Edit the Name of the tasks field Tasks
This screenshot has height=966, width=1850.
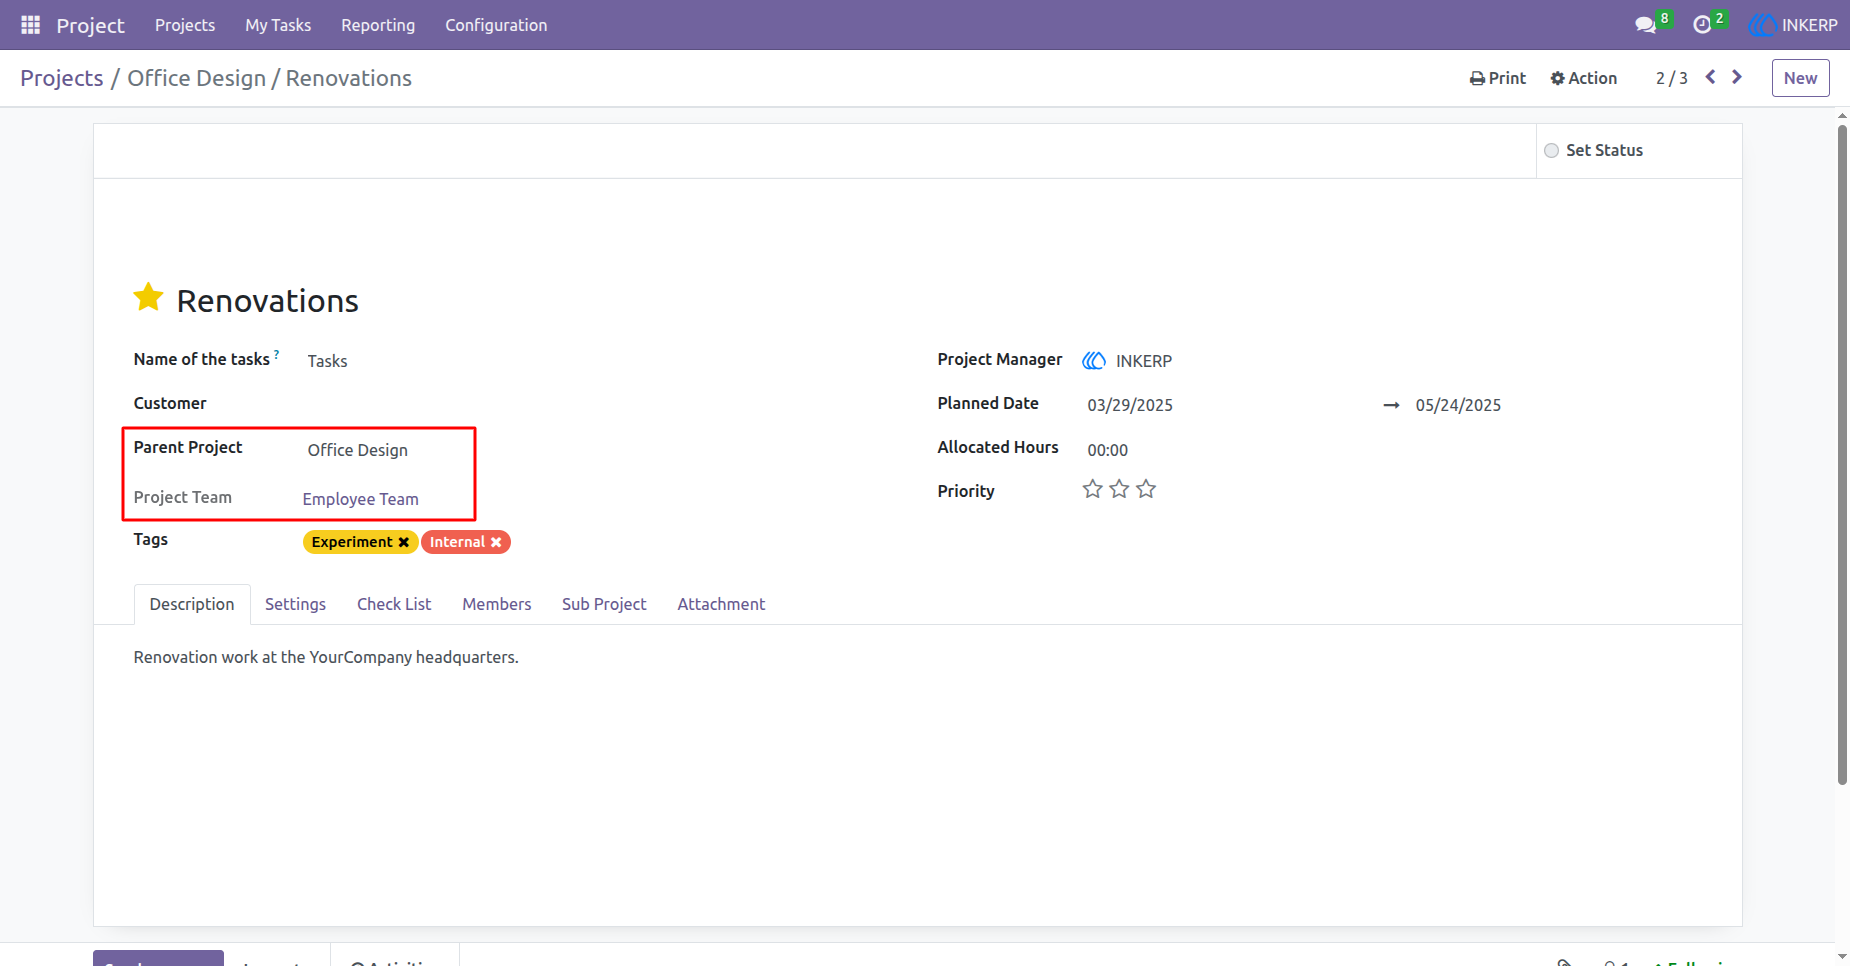click(x=328, y=361)
